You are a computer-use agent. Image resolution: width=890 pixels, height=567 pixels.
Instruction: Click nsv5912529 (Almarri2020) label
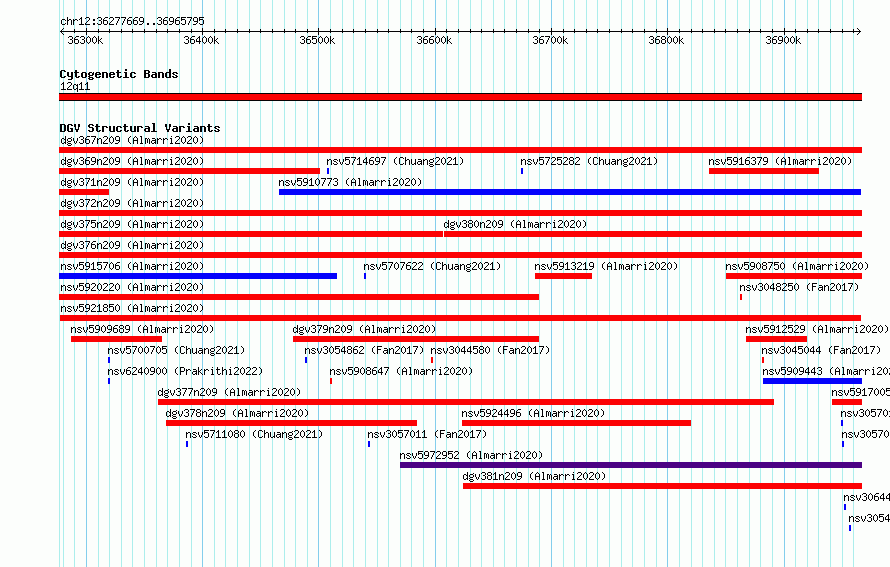(817, 329)
